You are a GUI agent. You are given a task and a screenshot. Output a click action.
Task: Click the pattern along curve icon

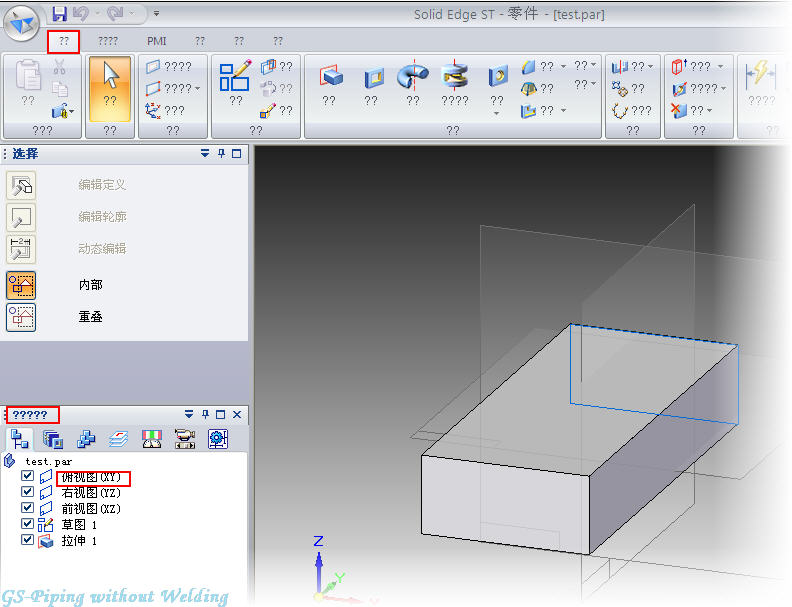point(620,111)
